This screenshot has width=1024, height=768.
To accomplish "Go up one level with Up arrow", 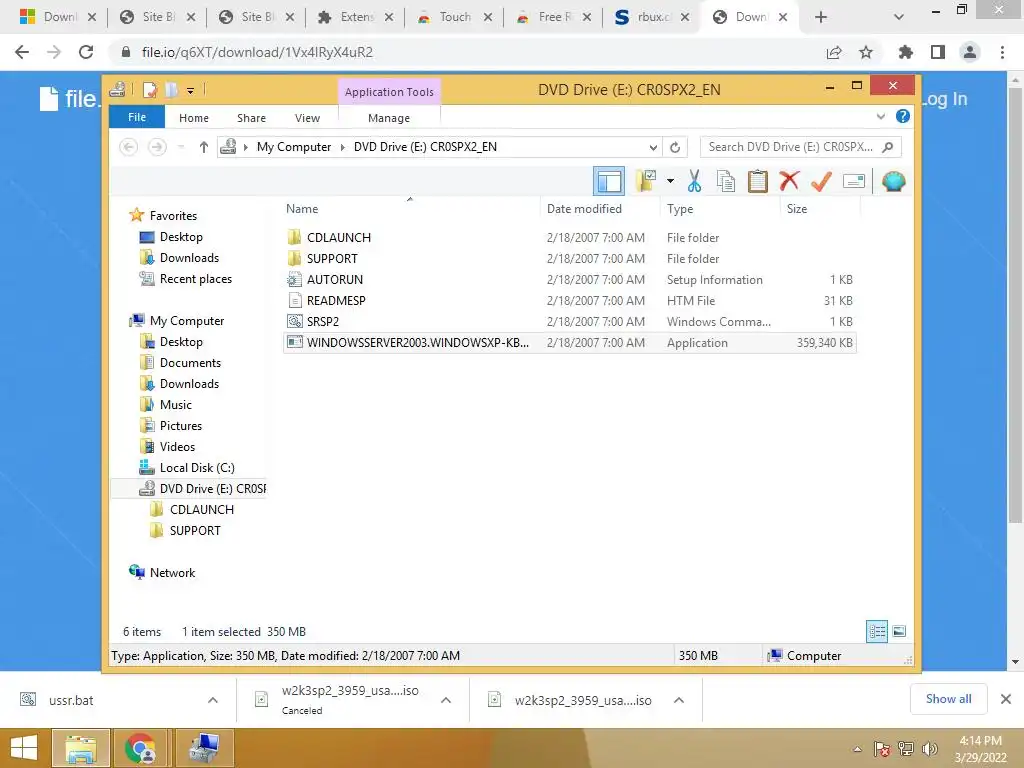I will coord(204,147).
